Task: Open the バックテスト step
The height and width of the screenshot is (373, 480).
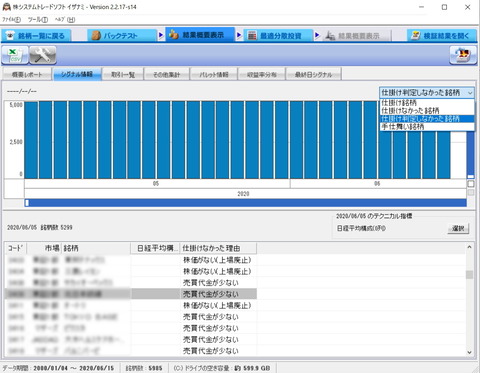Action: coord(122,36)
